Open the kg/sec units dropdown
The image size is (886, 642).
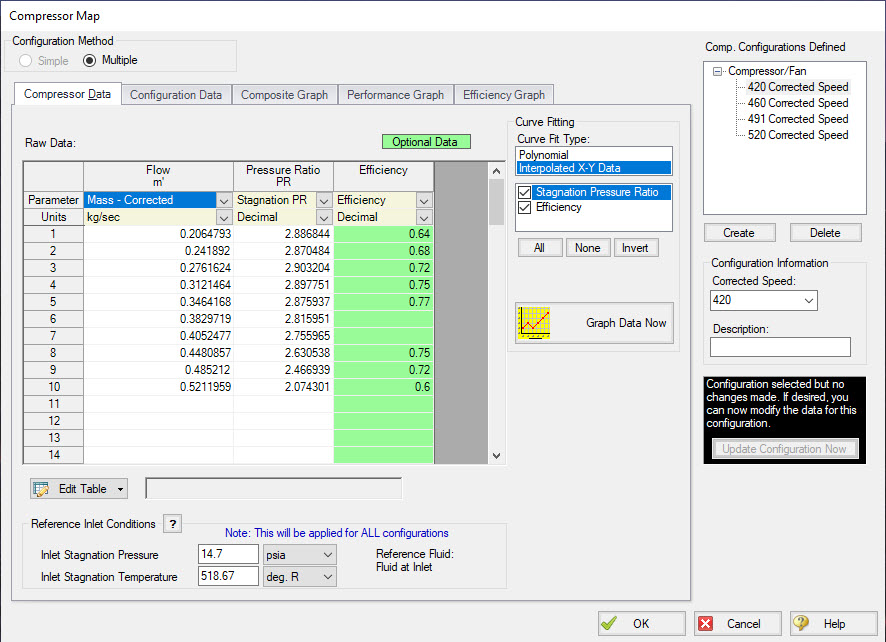(x=223, y=217)
